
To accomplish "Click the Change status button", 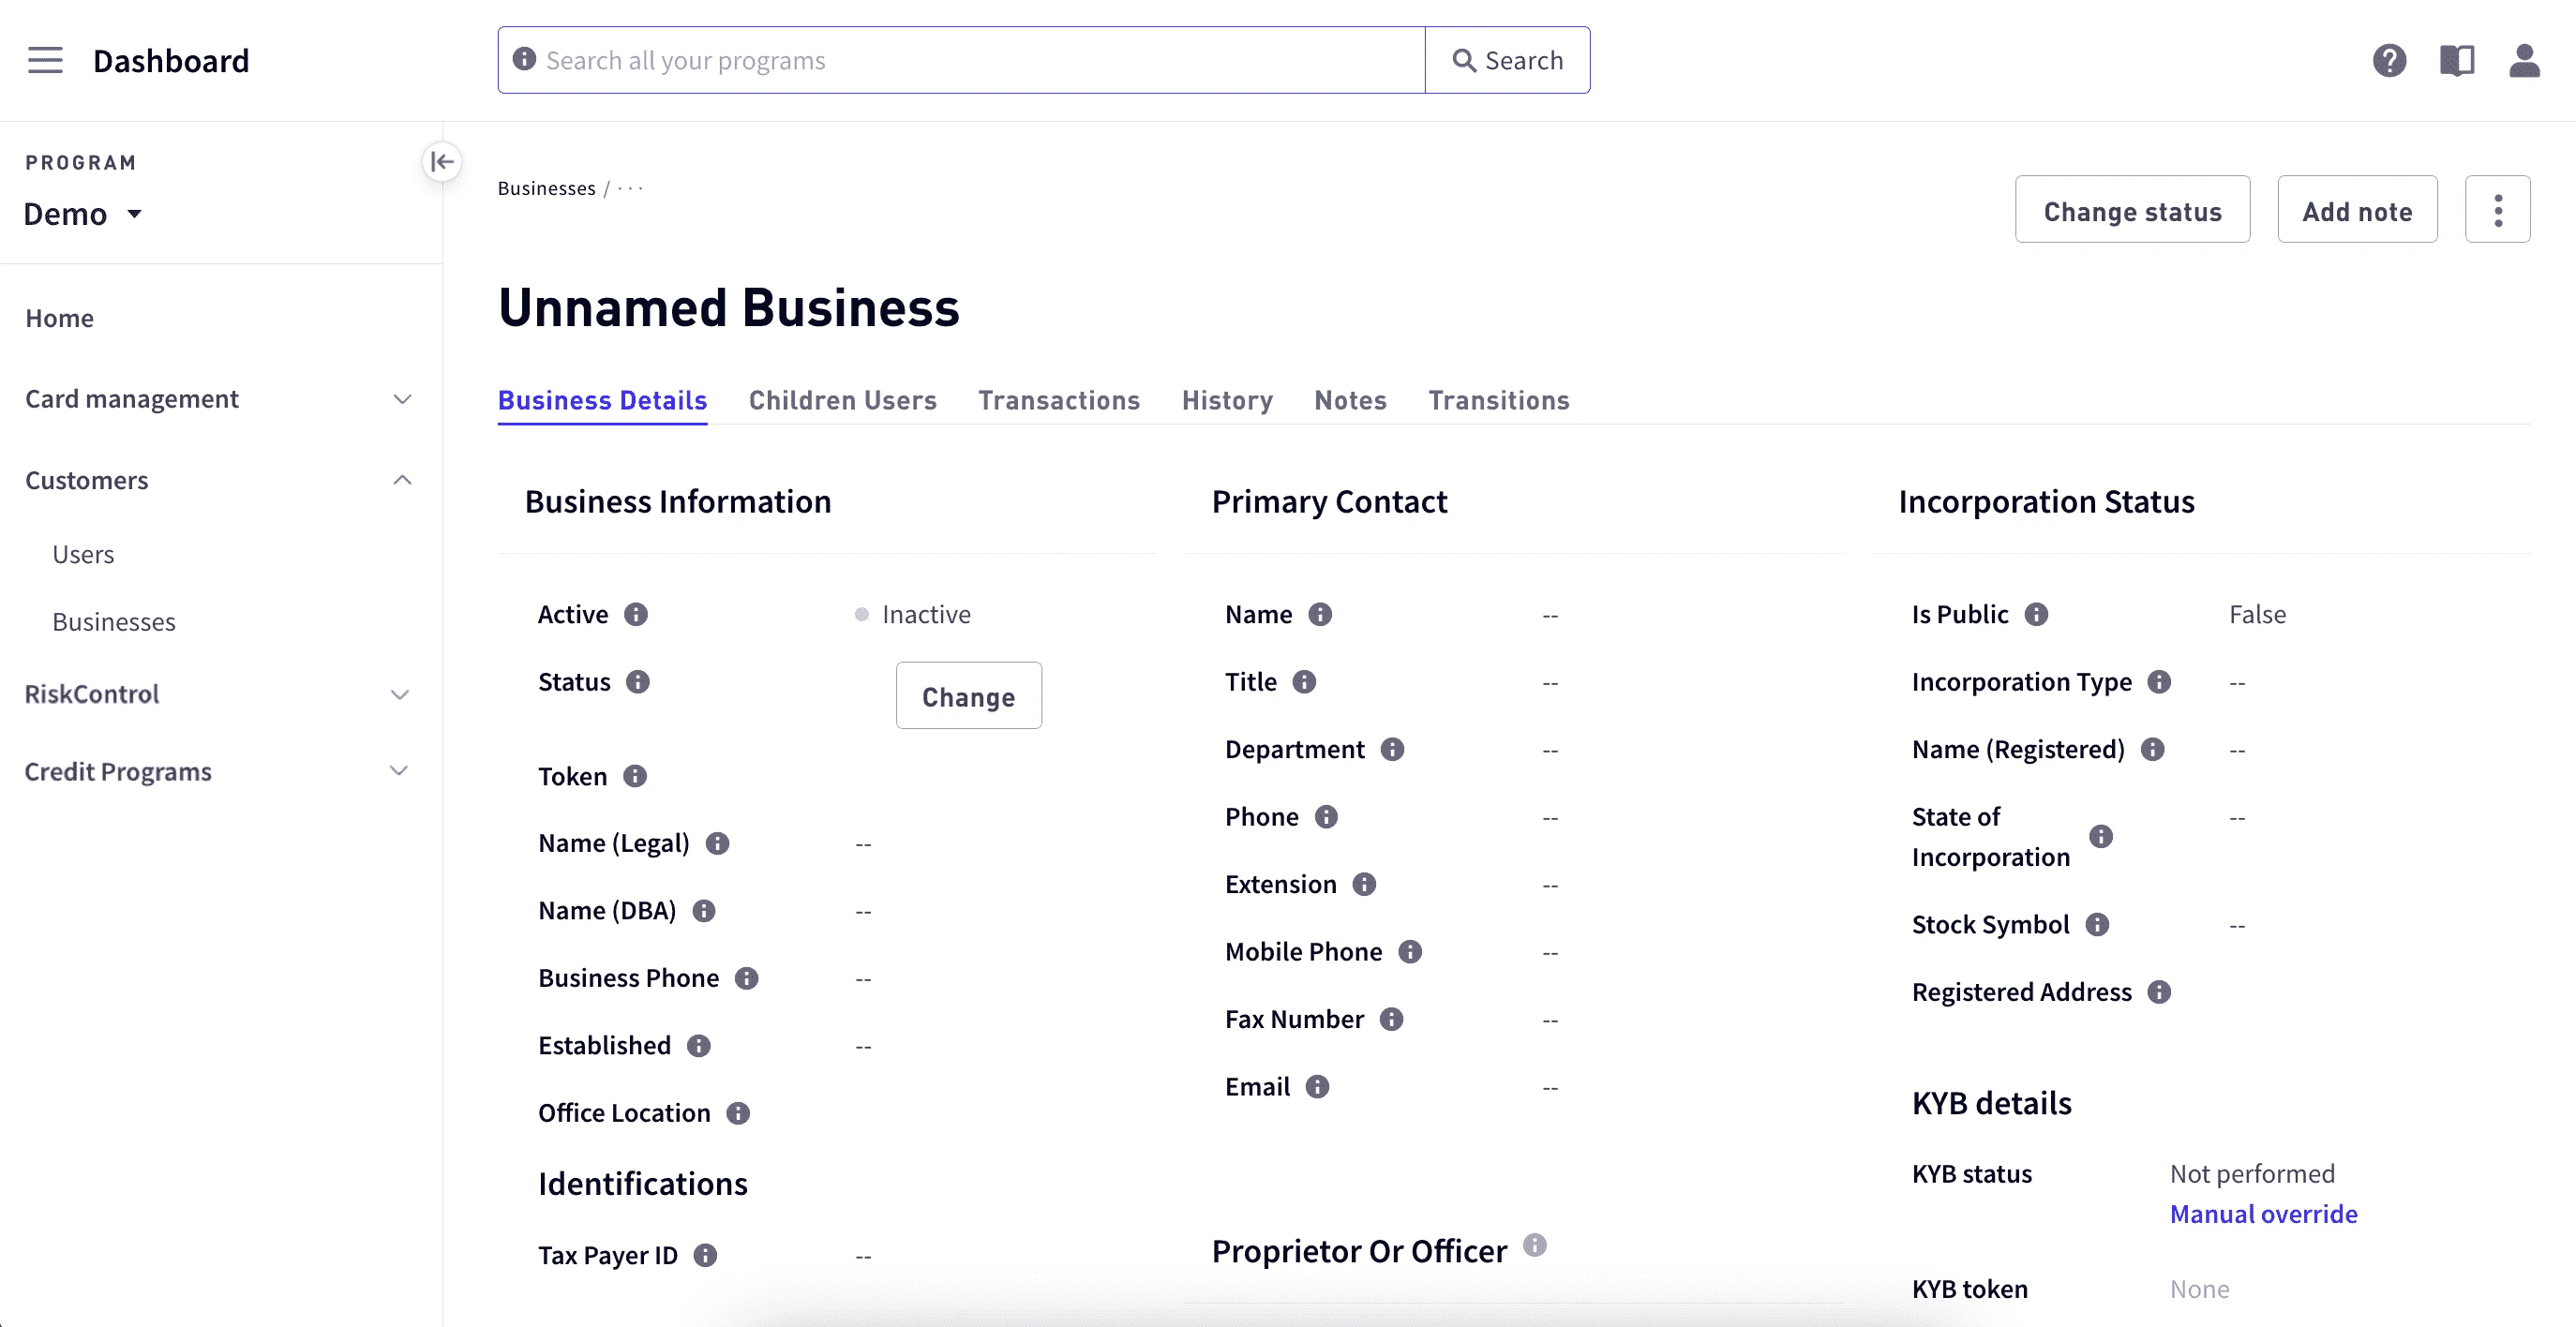I will click(2133, 209).
